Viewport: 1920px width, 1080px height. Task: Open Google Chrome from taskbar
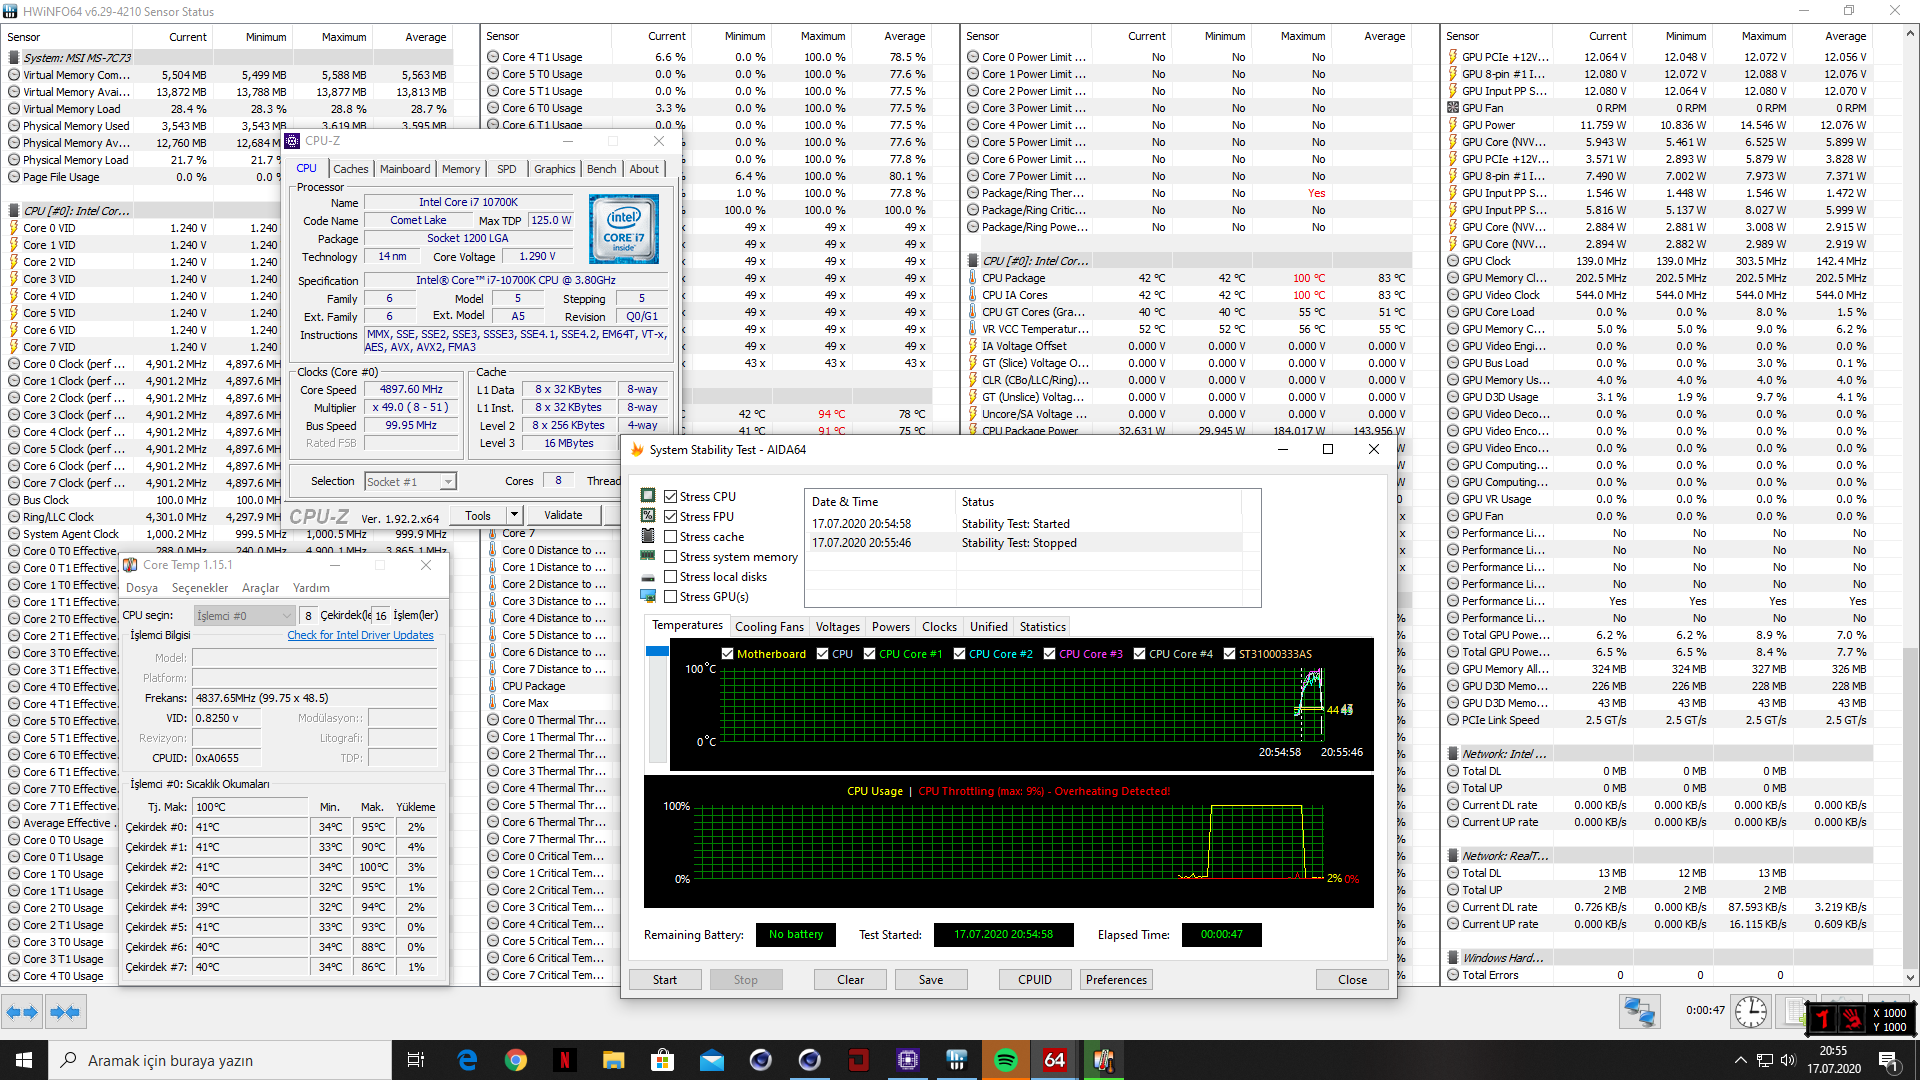516,1060
